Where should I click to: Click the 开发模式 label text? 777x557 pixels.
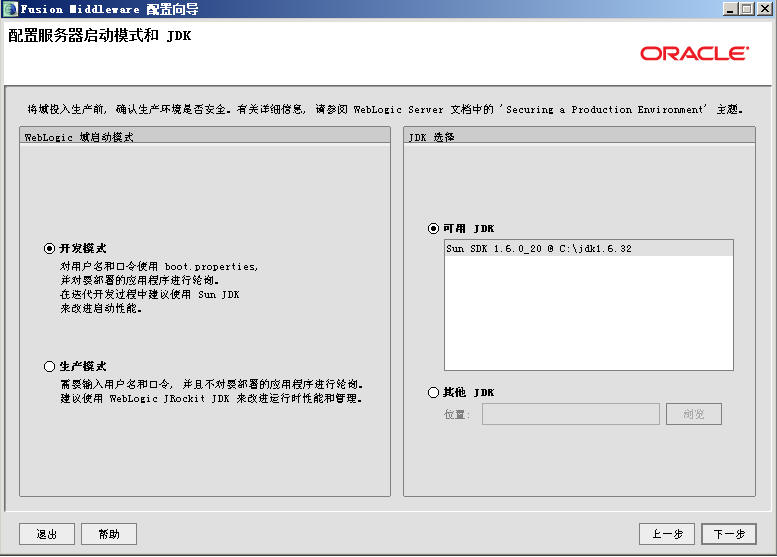point(83,248)
